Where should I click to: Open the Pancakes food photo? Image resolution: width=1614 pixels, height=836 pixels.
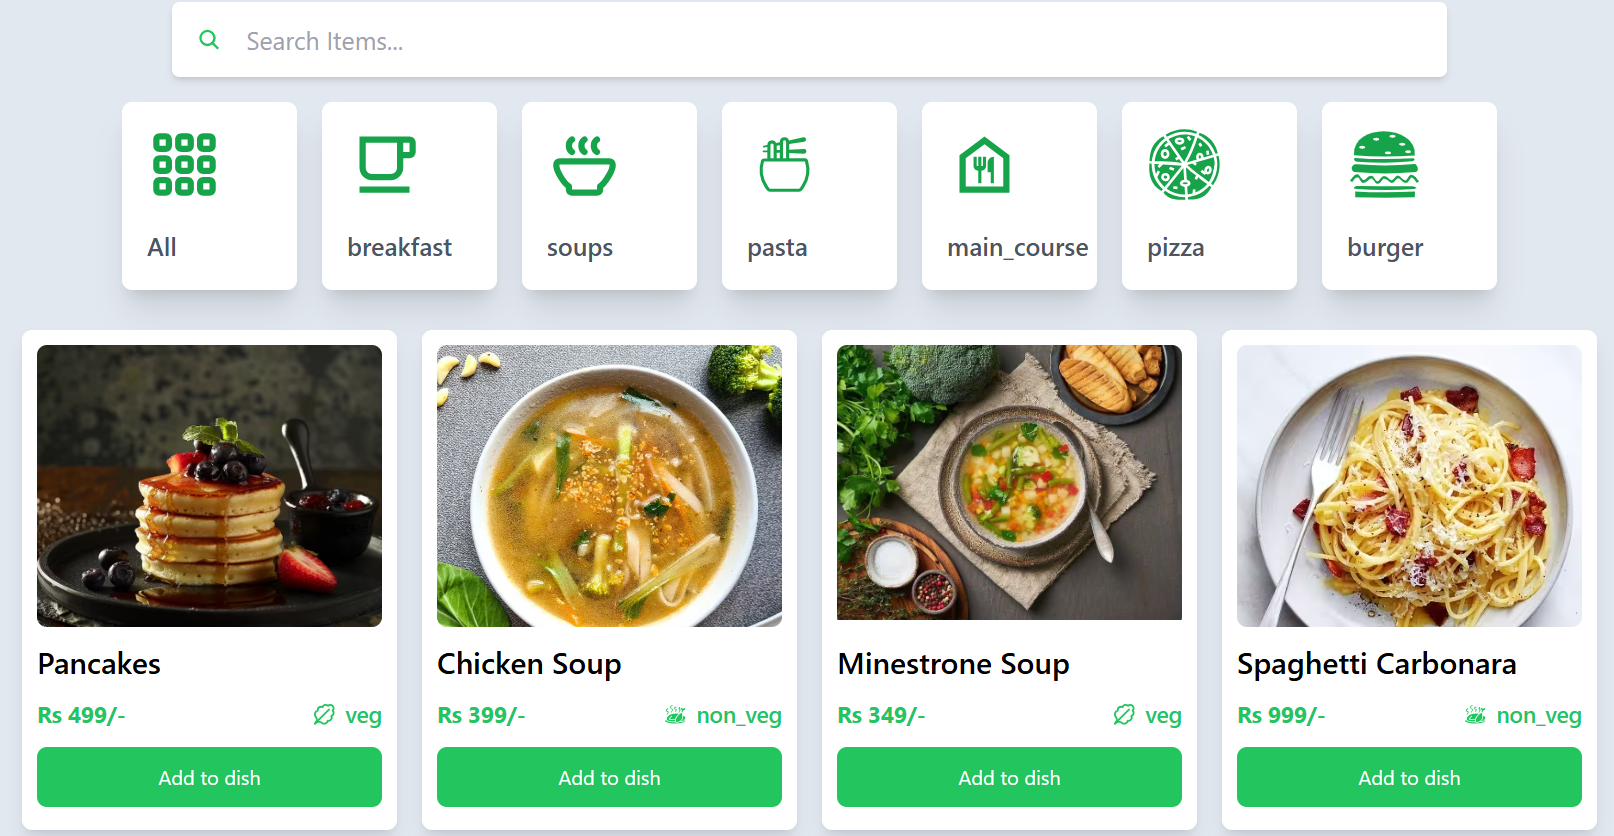[209, 486]
